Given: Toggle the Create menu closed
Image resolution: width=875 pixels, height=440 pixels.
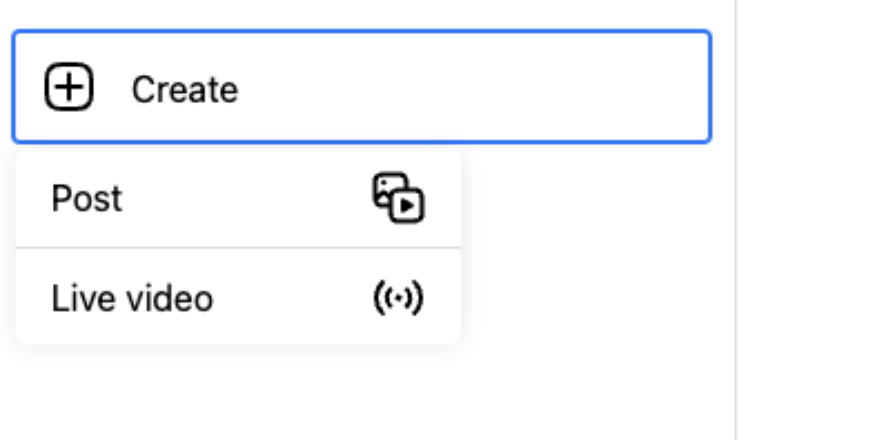Looking at the screenshot, I should click(360, 88).
